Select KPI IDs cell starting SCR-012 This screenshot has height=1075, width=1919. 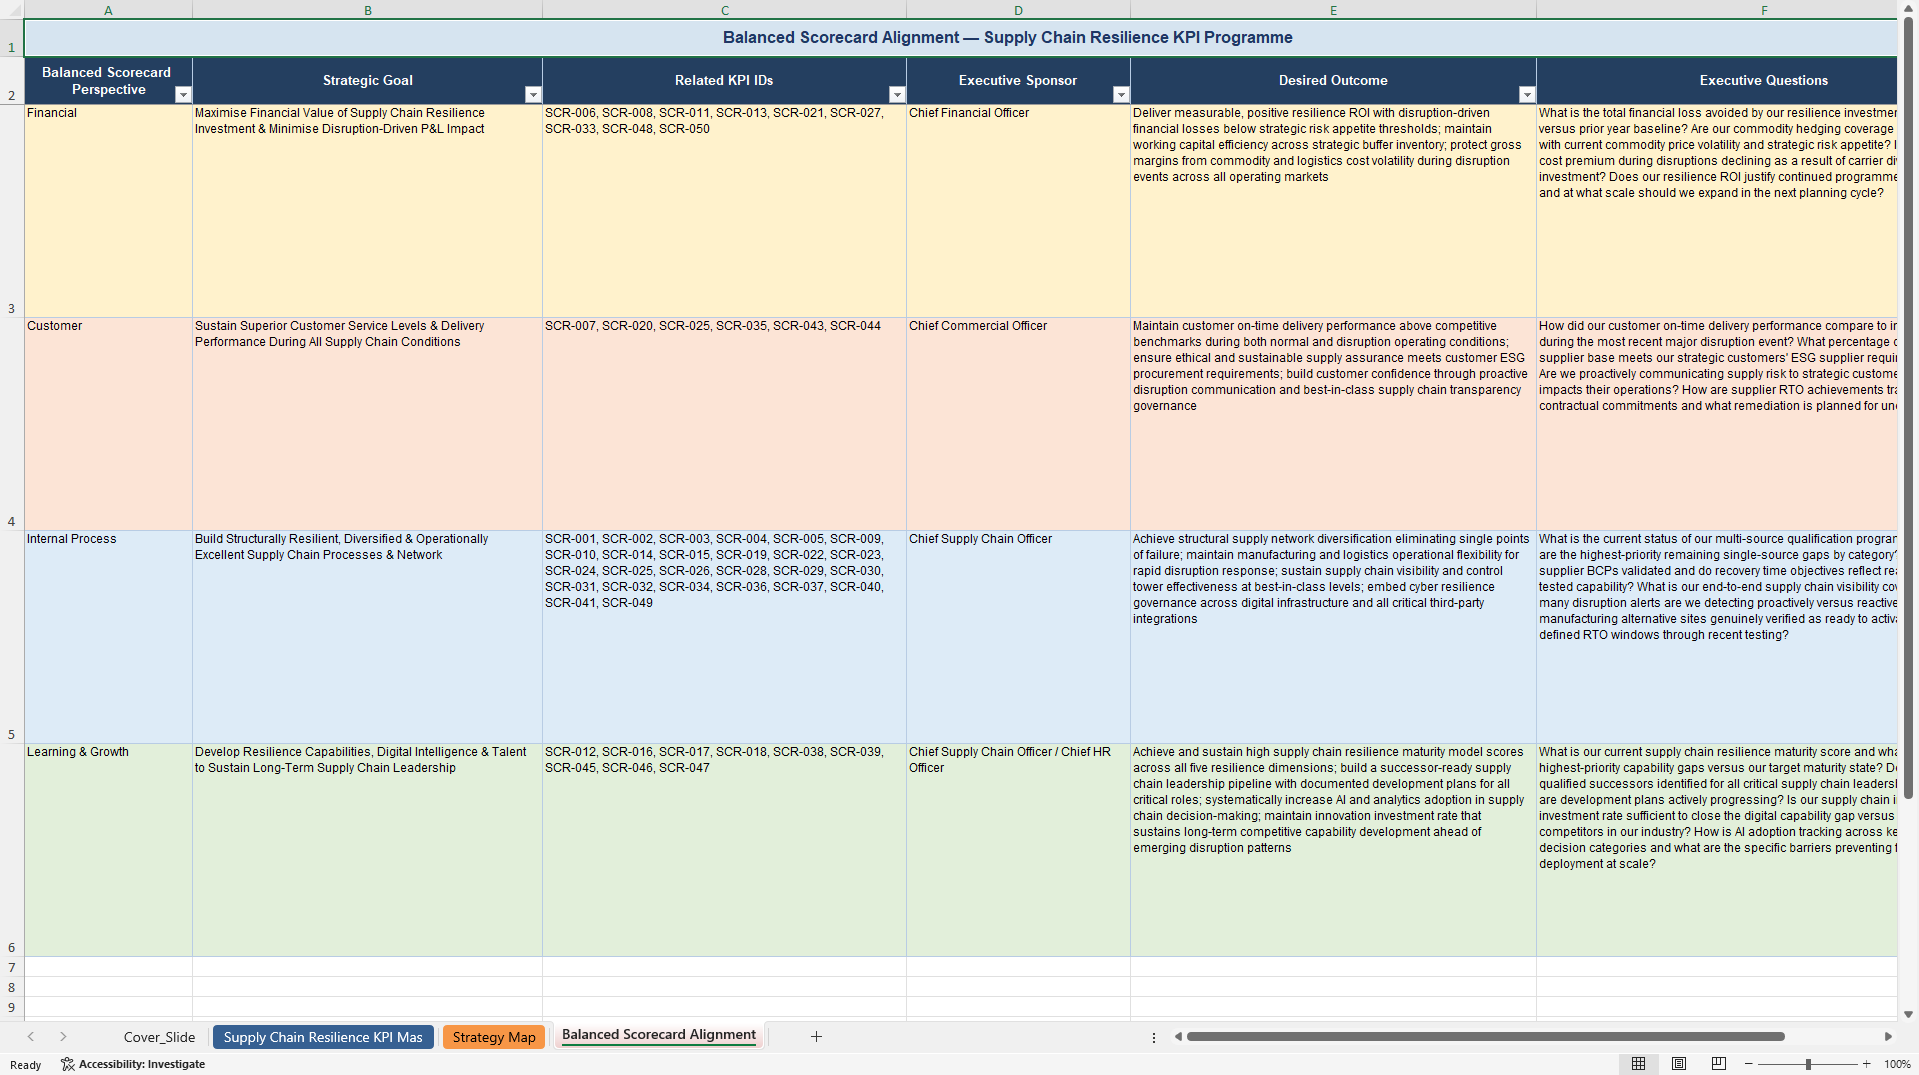tap(725, 850)
